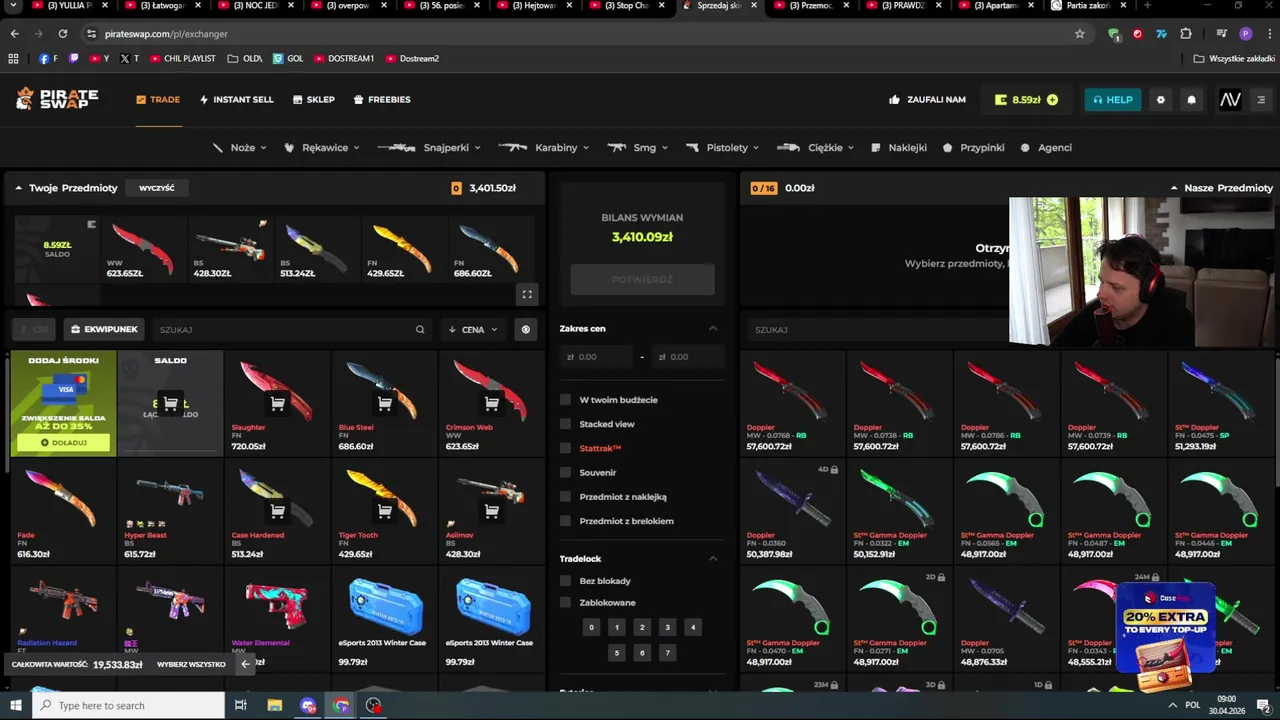Open Chrome from the taskbar
Screen dimensions: 1280x720
(341, 705)
